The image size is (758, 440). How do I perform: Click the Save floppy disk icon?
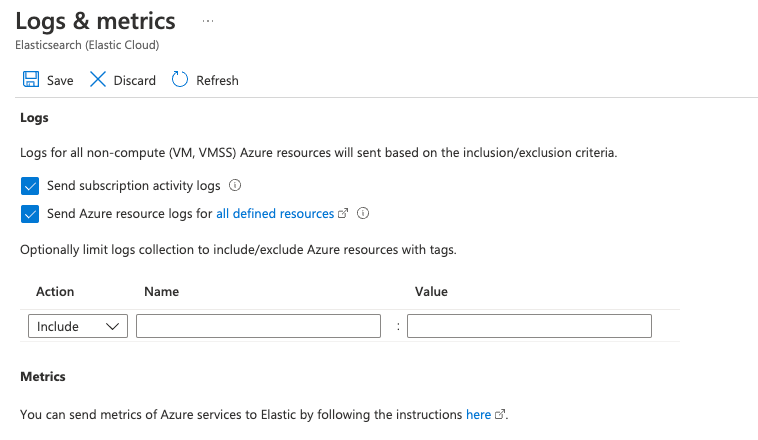[30, 80]
